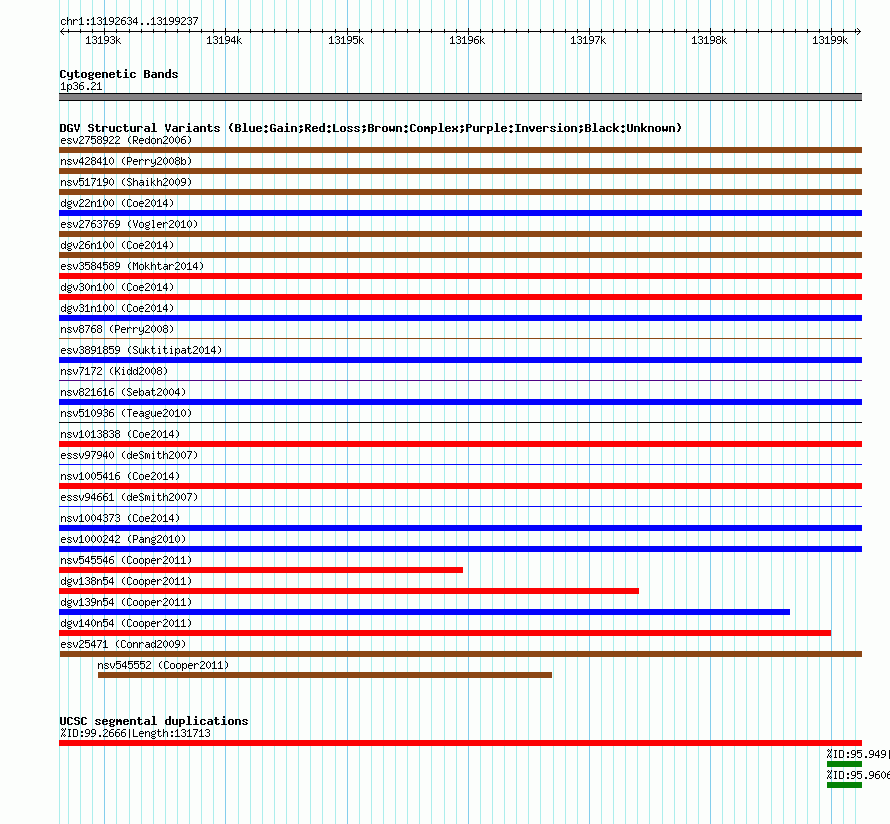Click the right arrow of the ruler

[858, 31]
